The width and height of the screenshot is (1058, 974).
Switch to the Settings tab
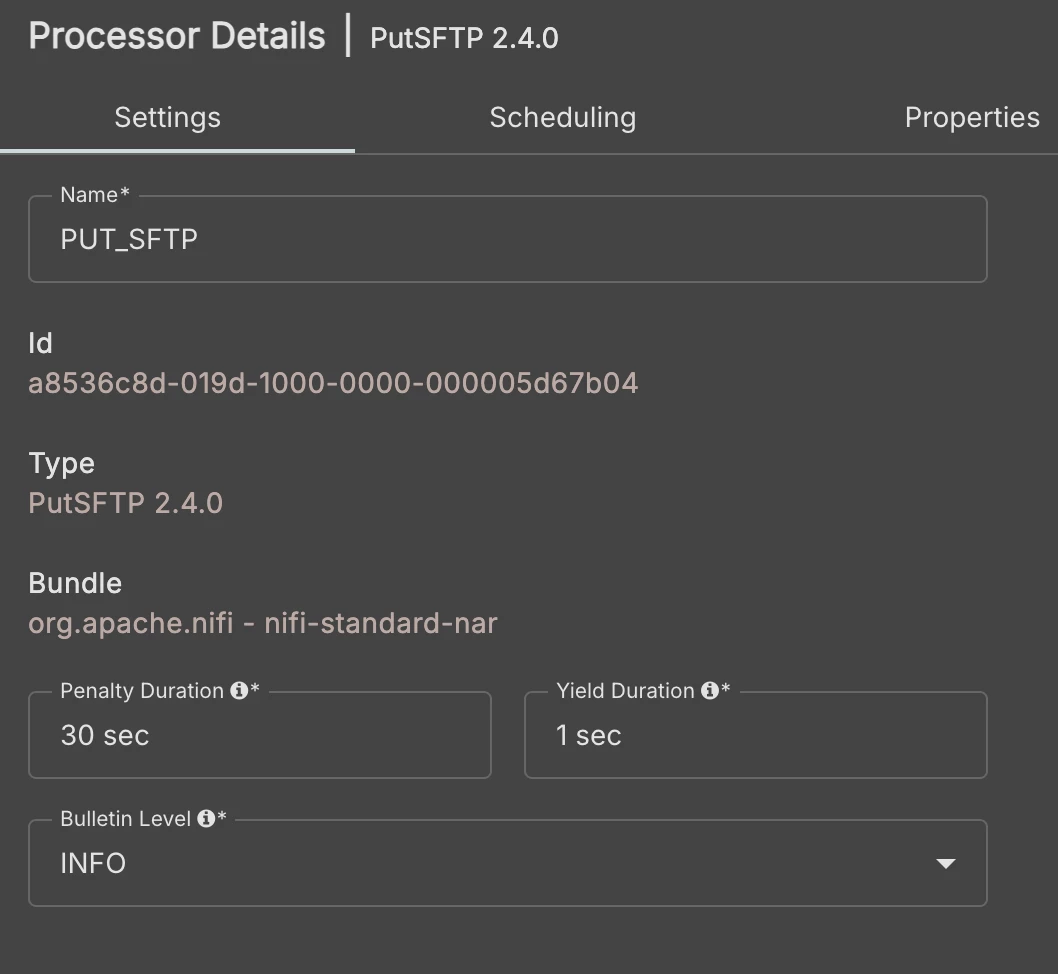point(167,117)
